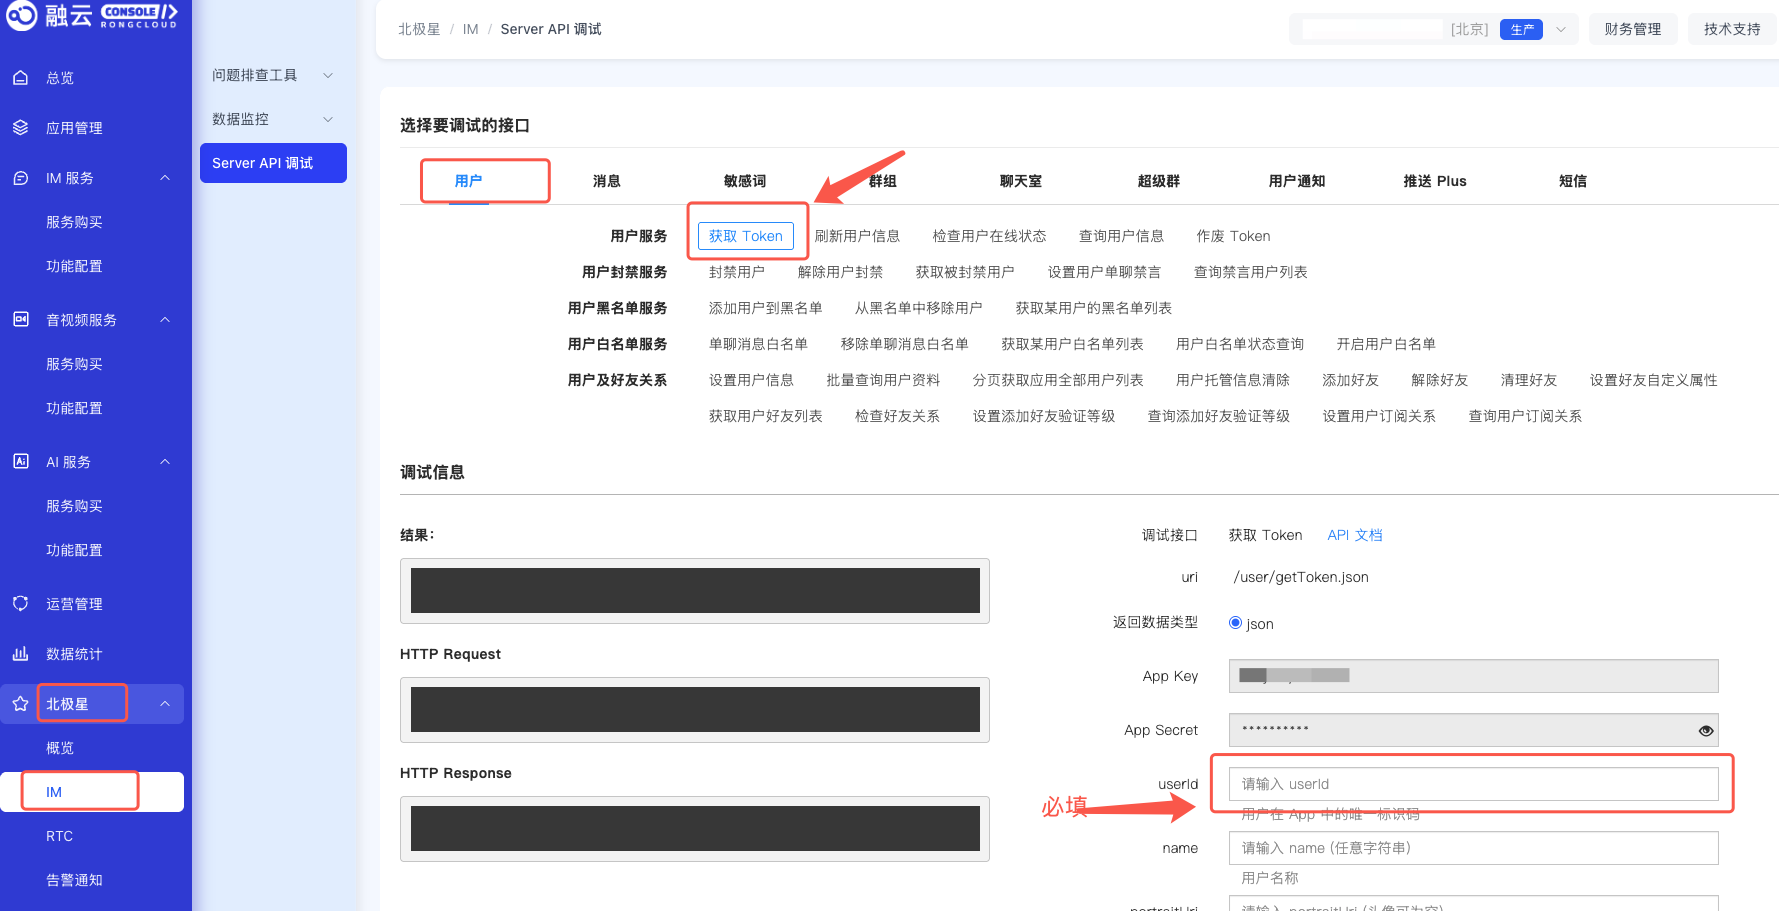
Task: Select the json return type radio button
Action: click(x=1235, y=623)
